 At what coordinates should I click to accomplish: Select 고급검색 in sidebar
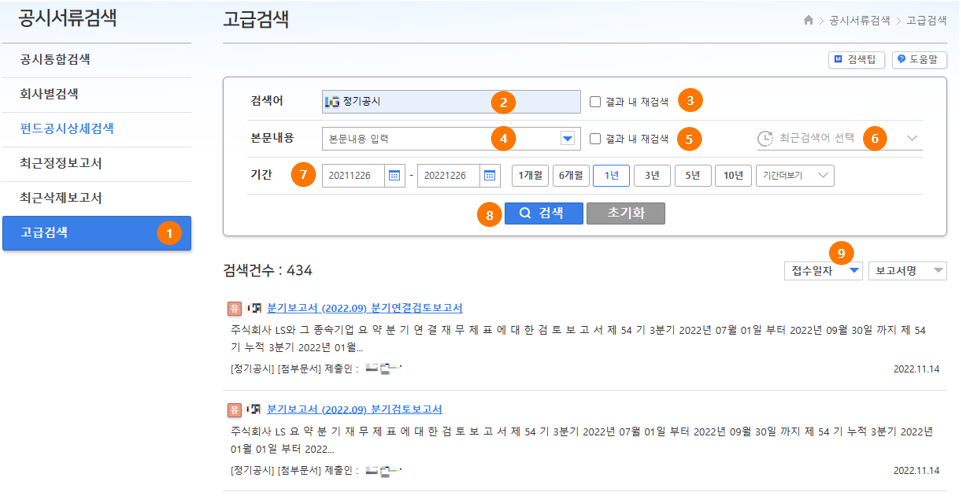click(x=97, y=233)
